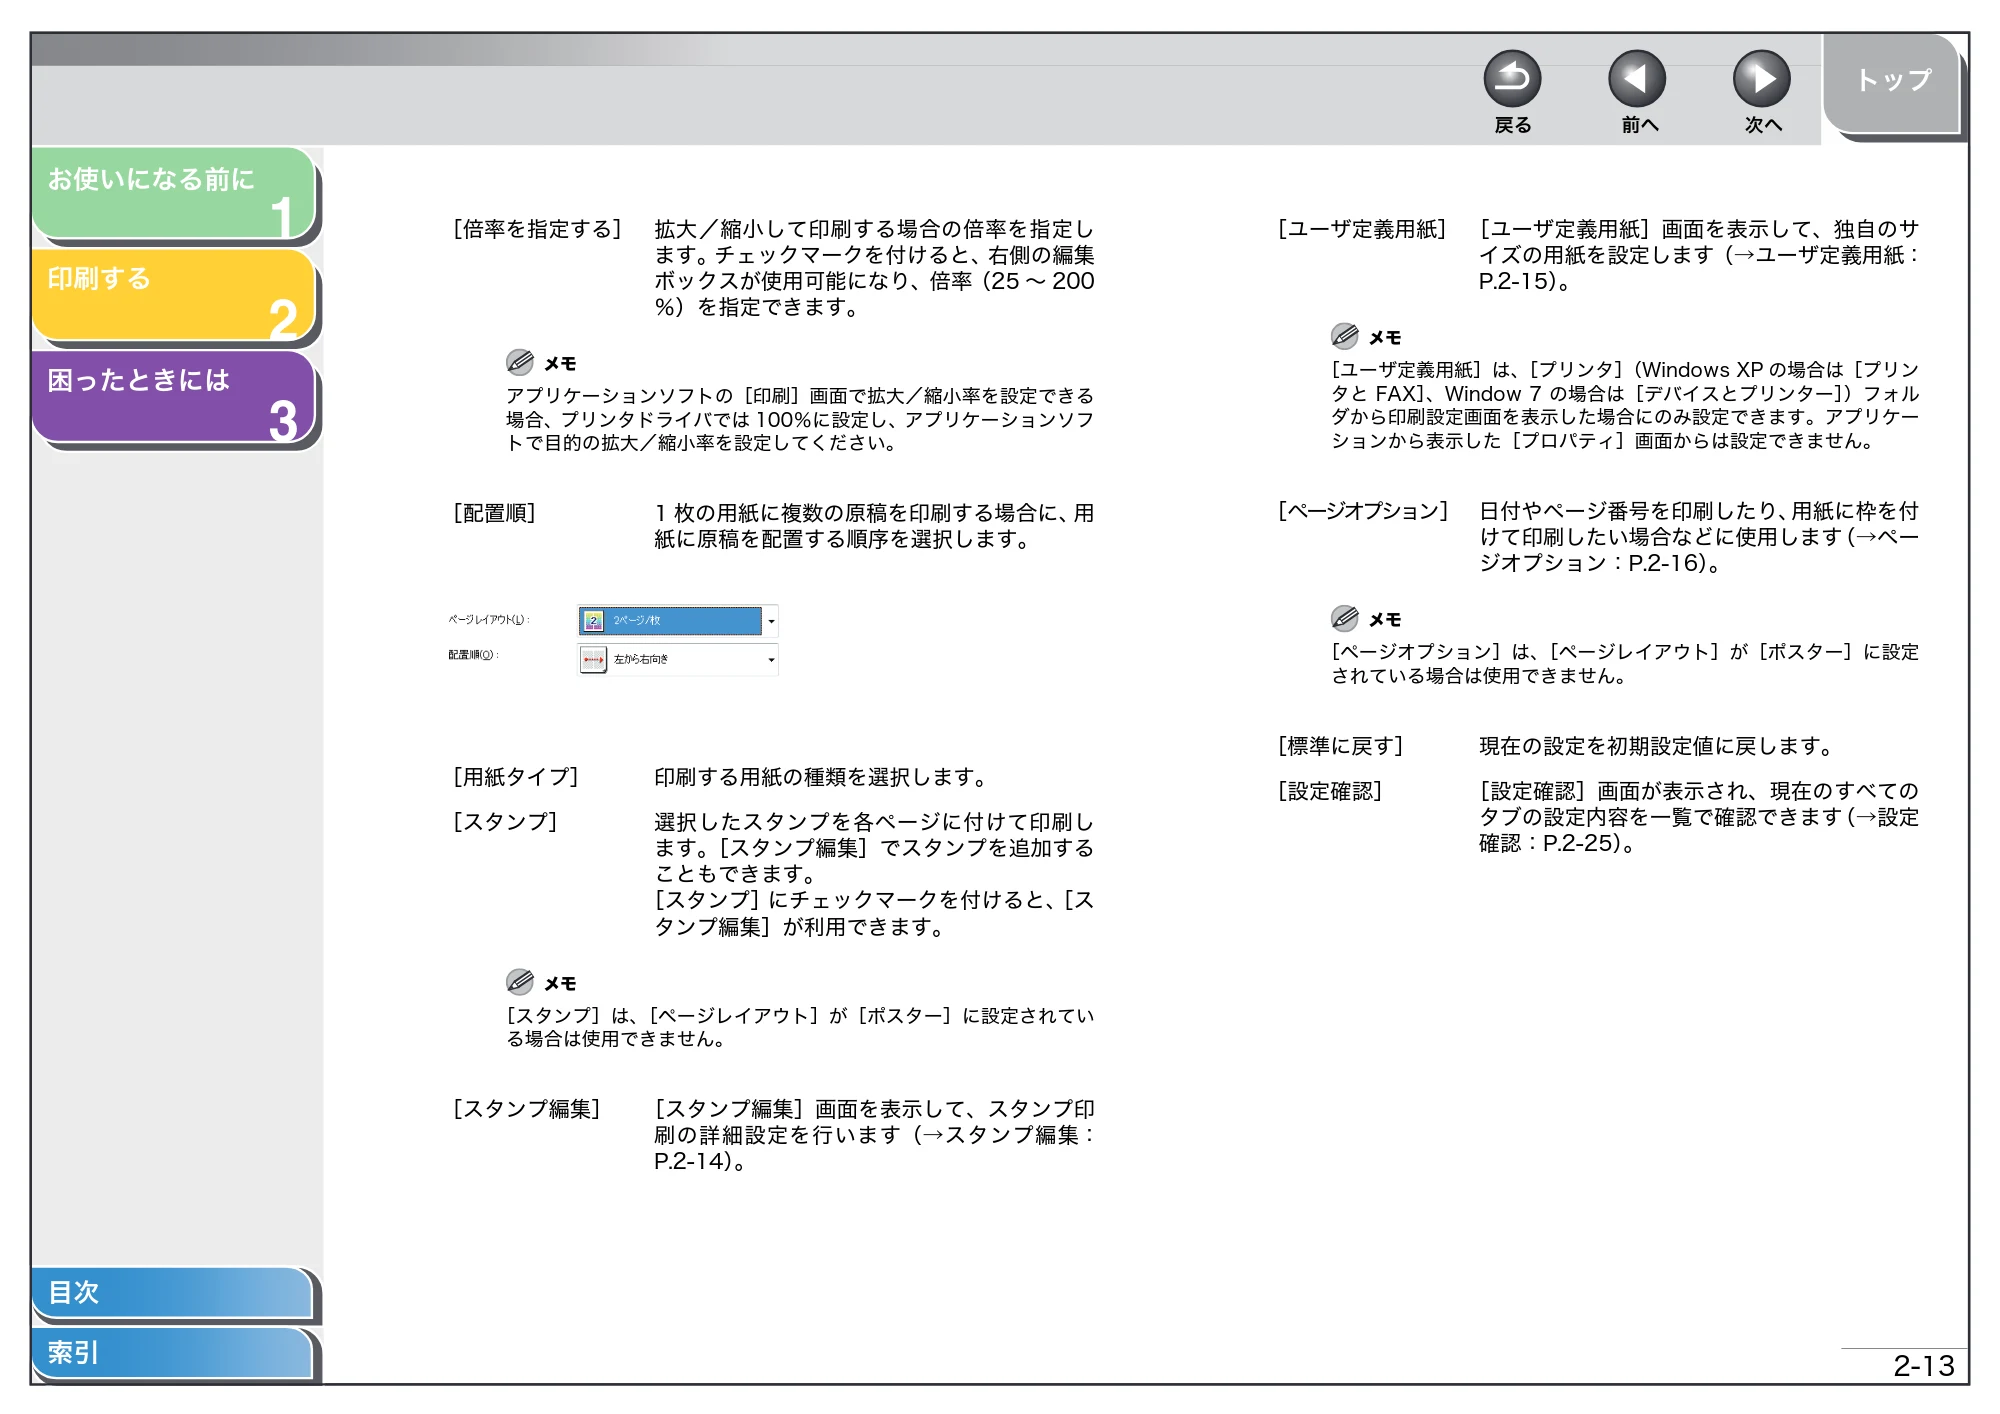Click the dropdown arrow of ページレイアウト combo
Image resolution: width=2000 pixels, height=1414 pixels.
pos(771,621)
